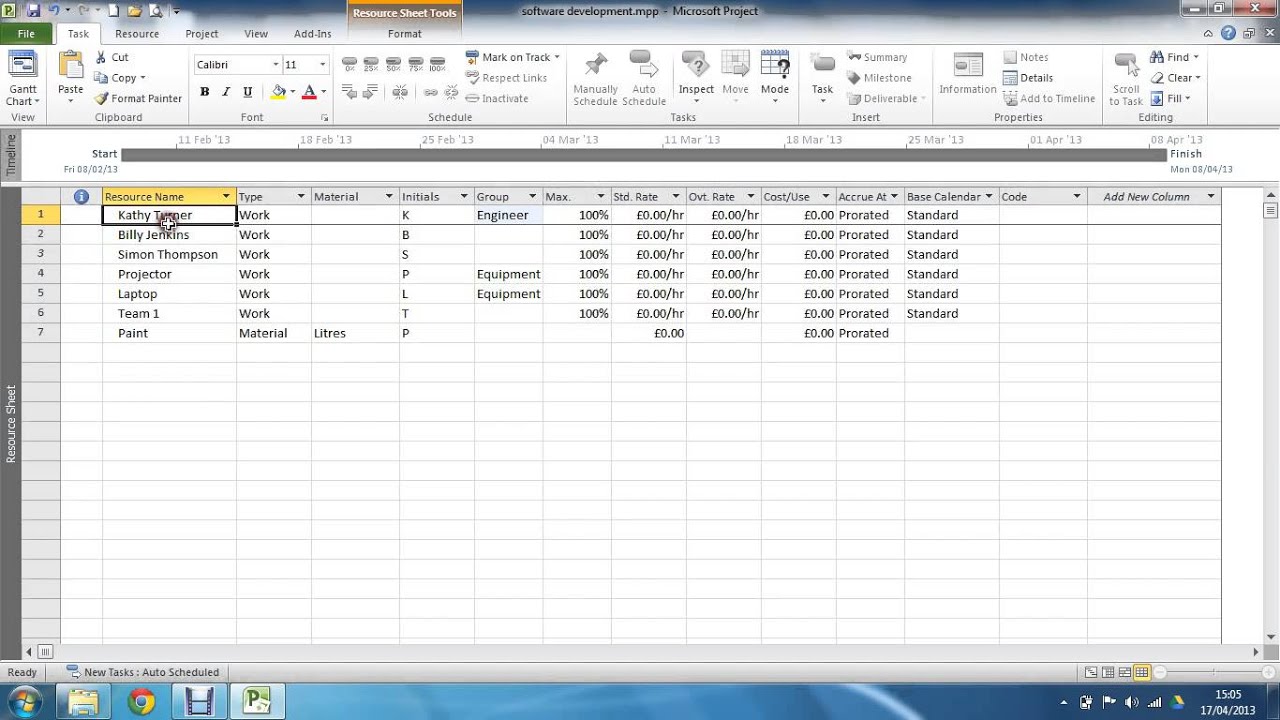
Task: Click the Split Task icon
Action: point(400,92)
